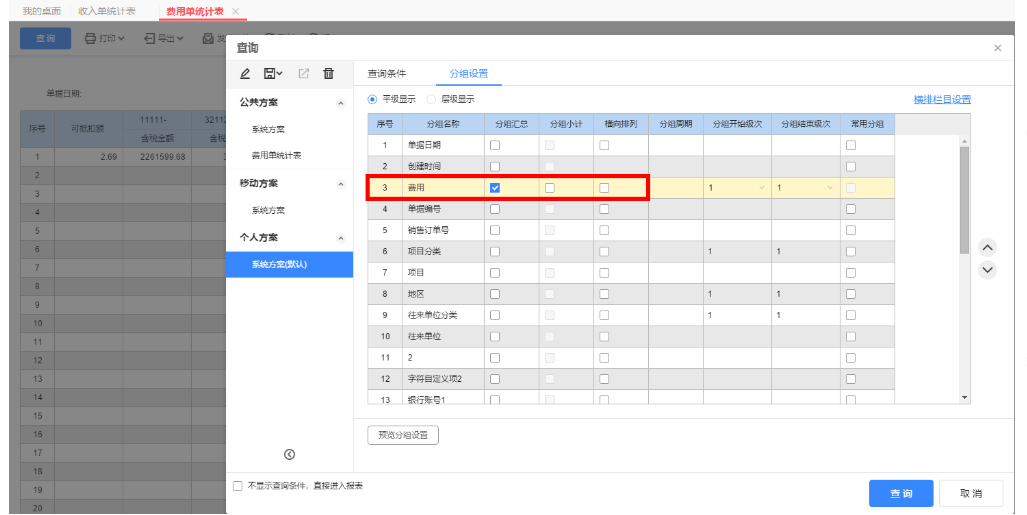Switch to the 查询条件 tab
This screenshot has height=515, width=1027.
[386, 73]
